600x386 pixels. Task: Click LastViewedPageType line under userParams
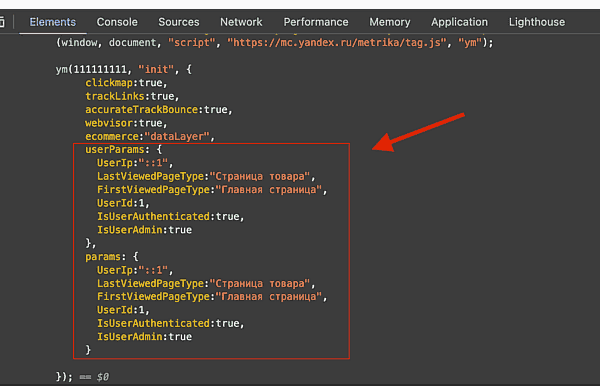tap(206, 176)
